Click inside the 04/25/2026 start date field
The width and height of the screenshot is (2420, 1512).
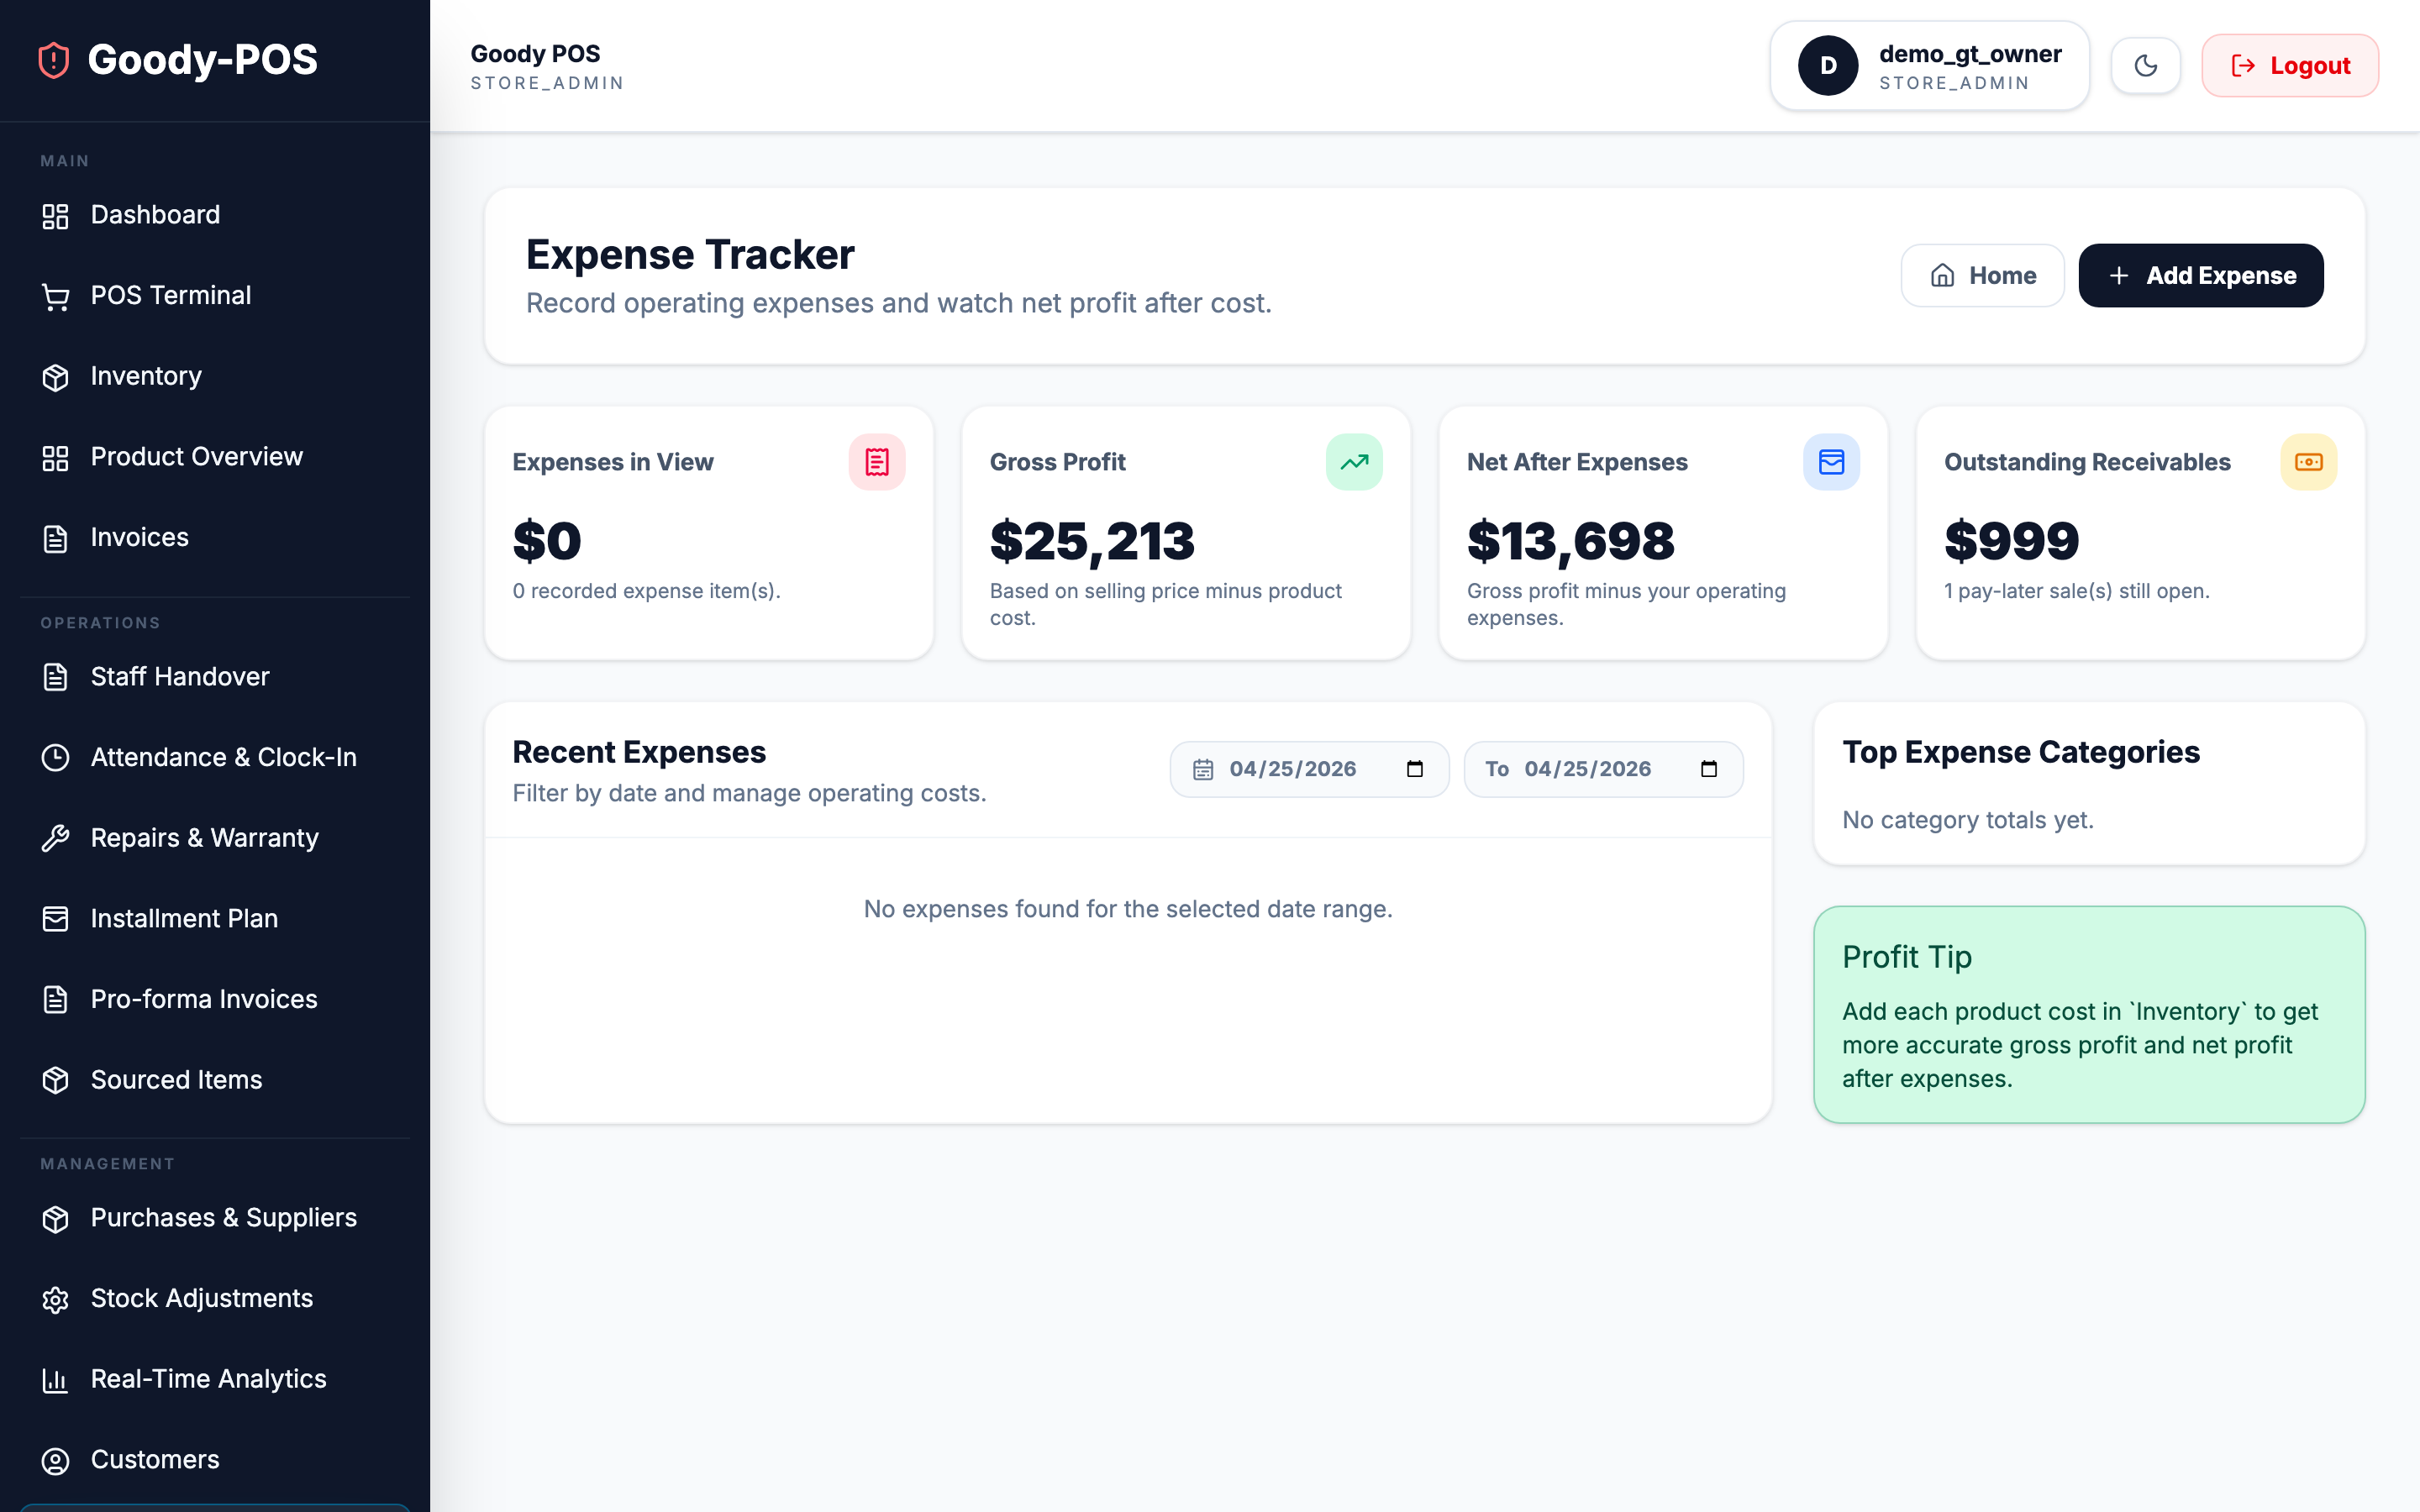coord(1293,769)
